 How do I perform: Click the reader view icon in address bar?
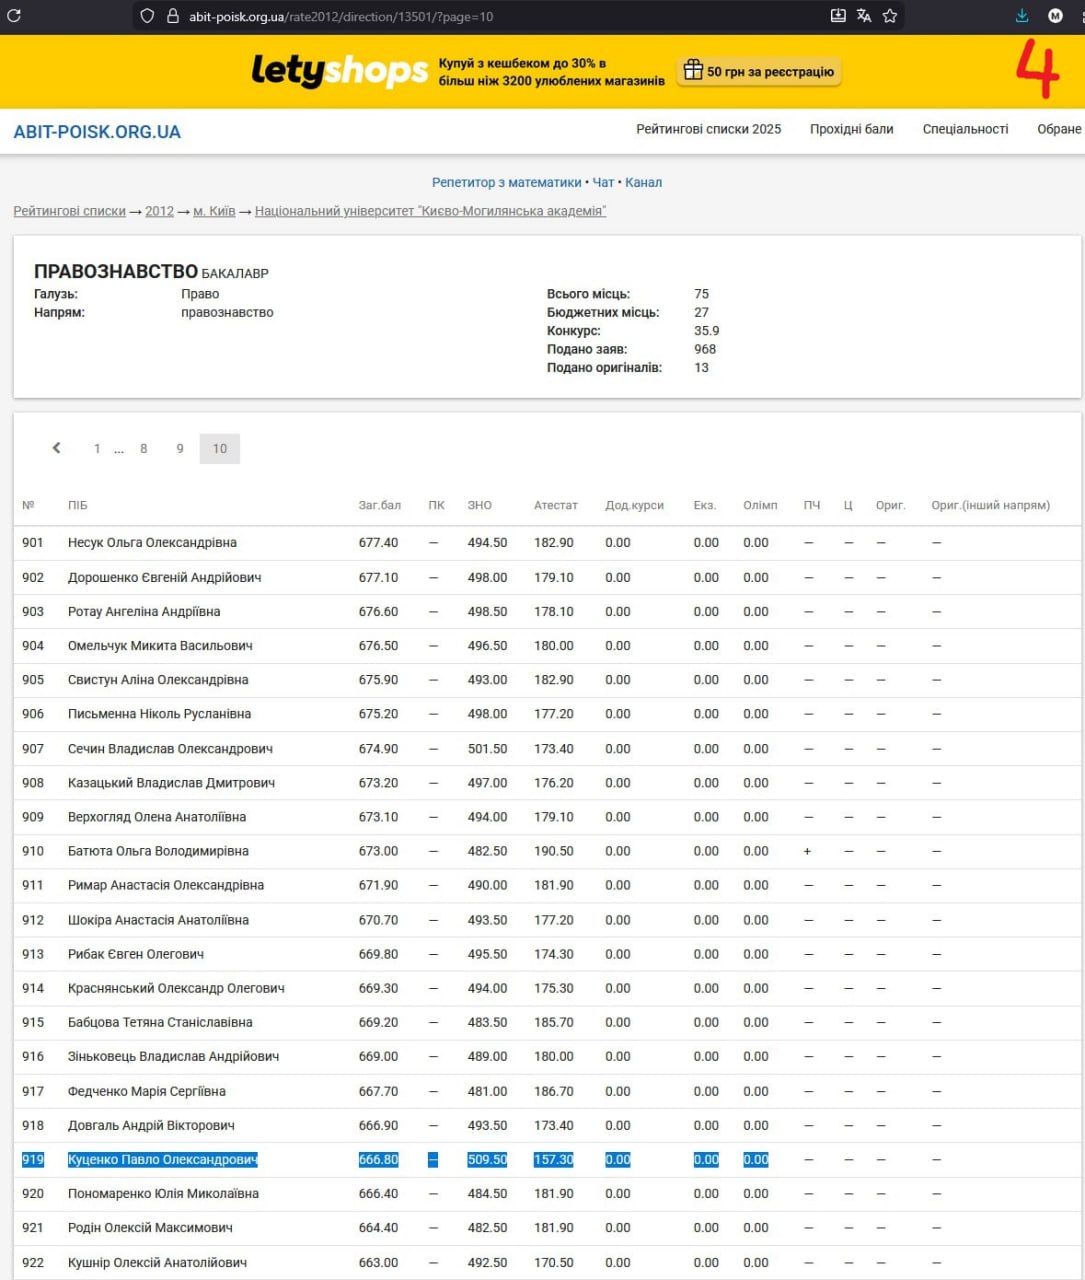tap(838, 16)
